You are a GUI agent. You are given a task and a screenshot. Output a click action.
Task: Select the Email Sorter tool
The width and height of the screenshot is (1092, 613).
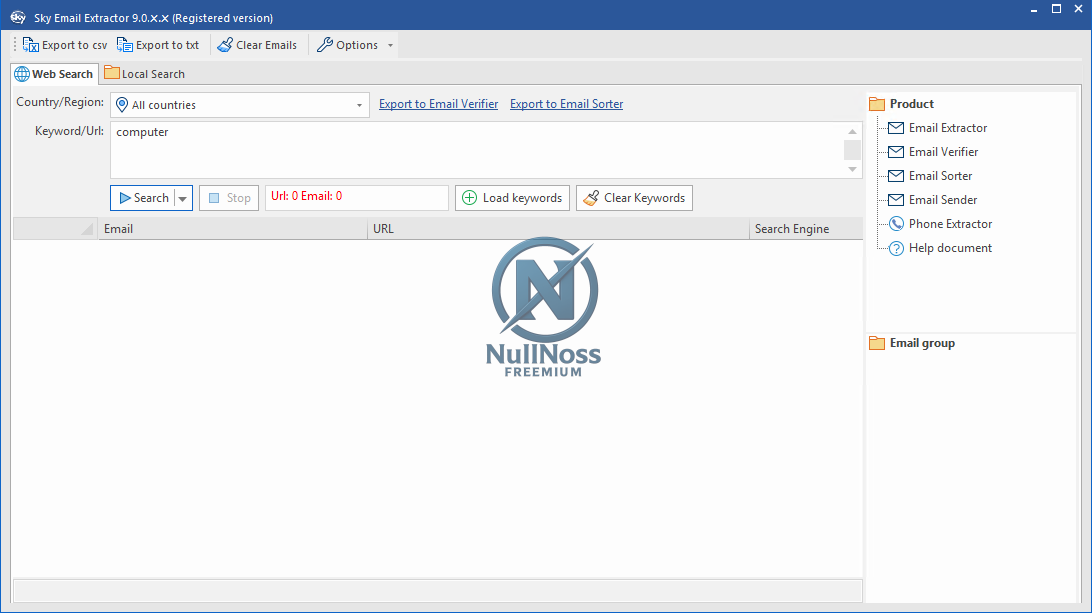[938, 175]
